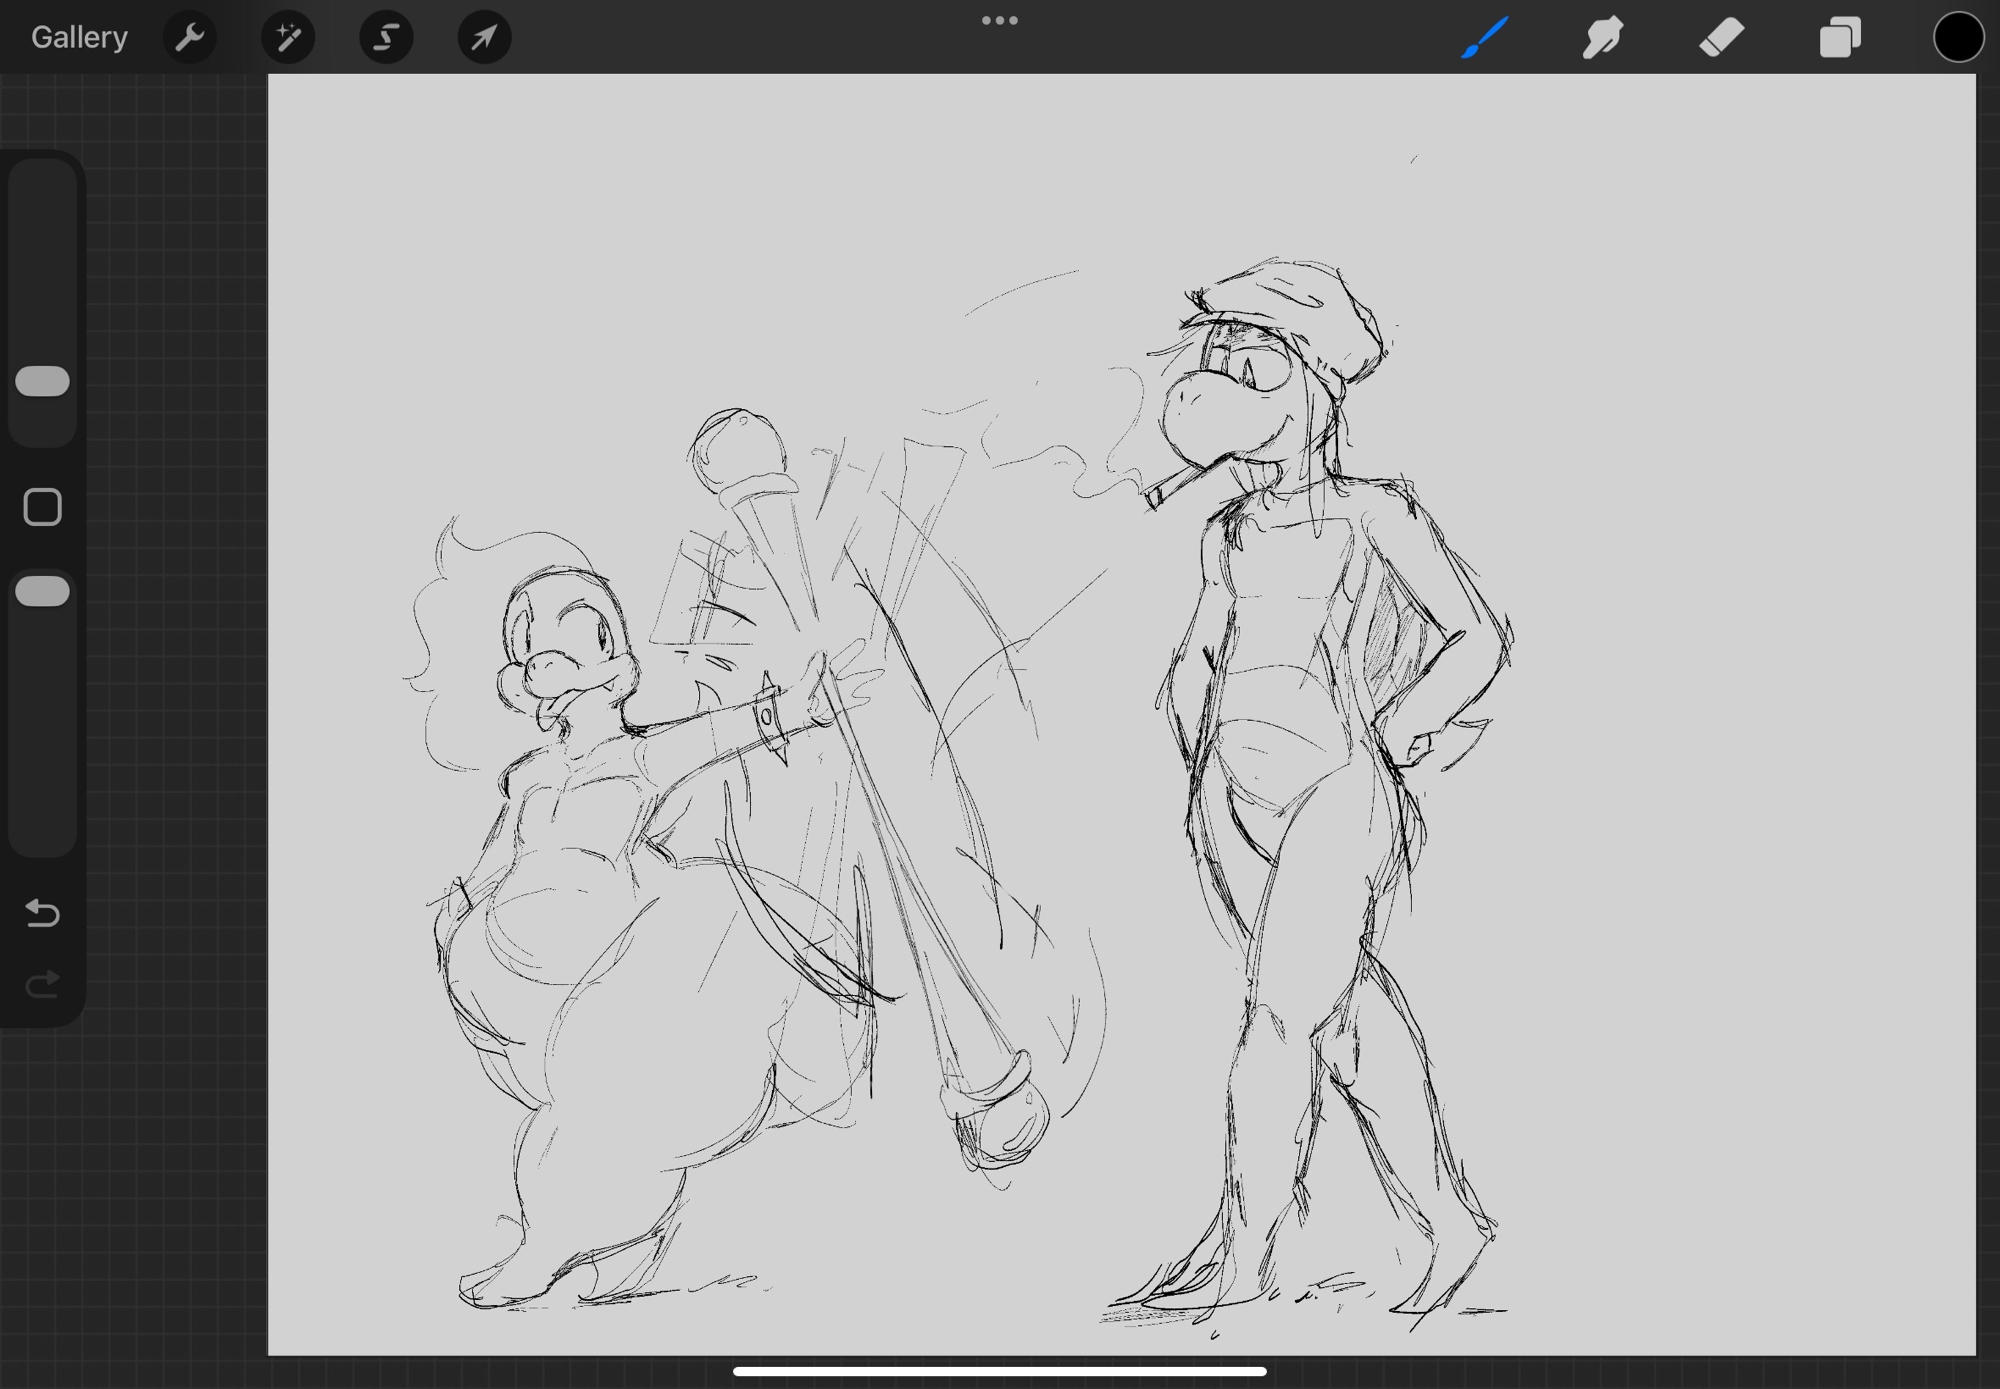Image resolution: width=2000 pixels, height=1389 pixels.
Task: Open the Layers panel
Action: click(x=1840, y=37)
